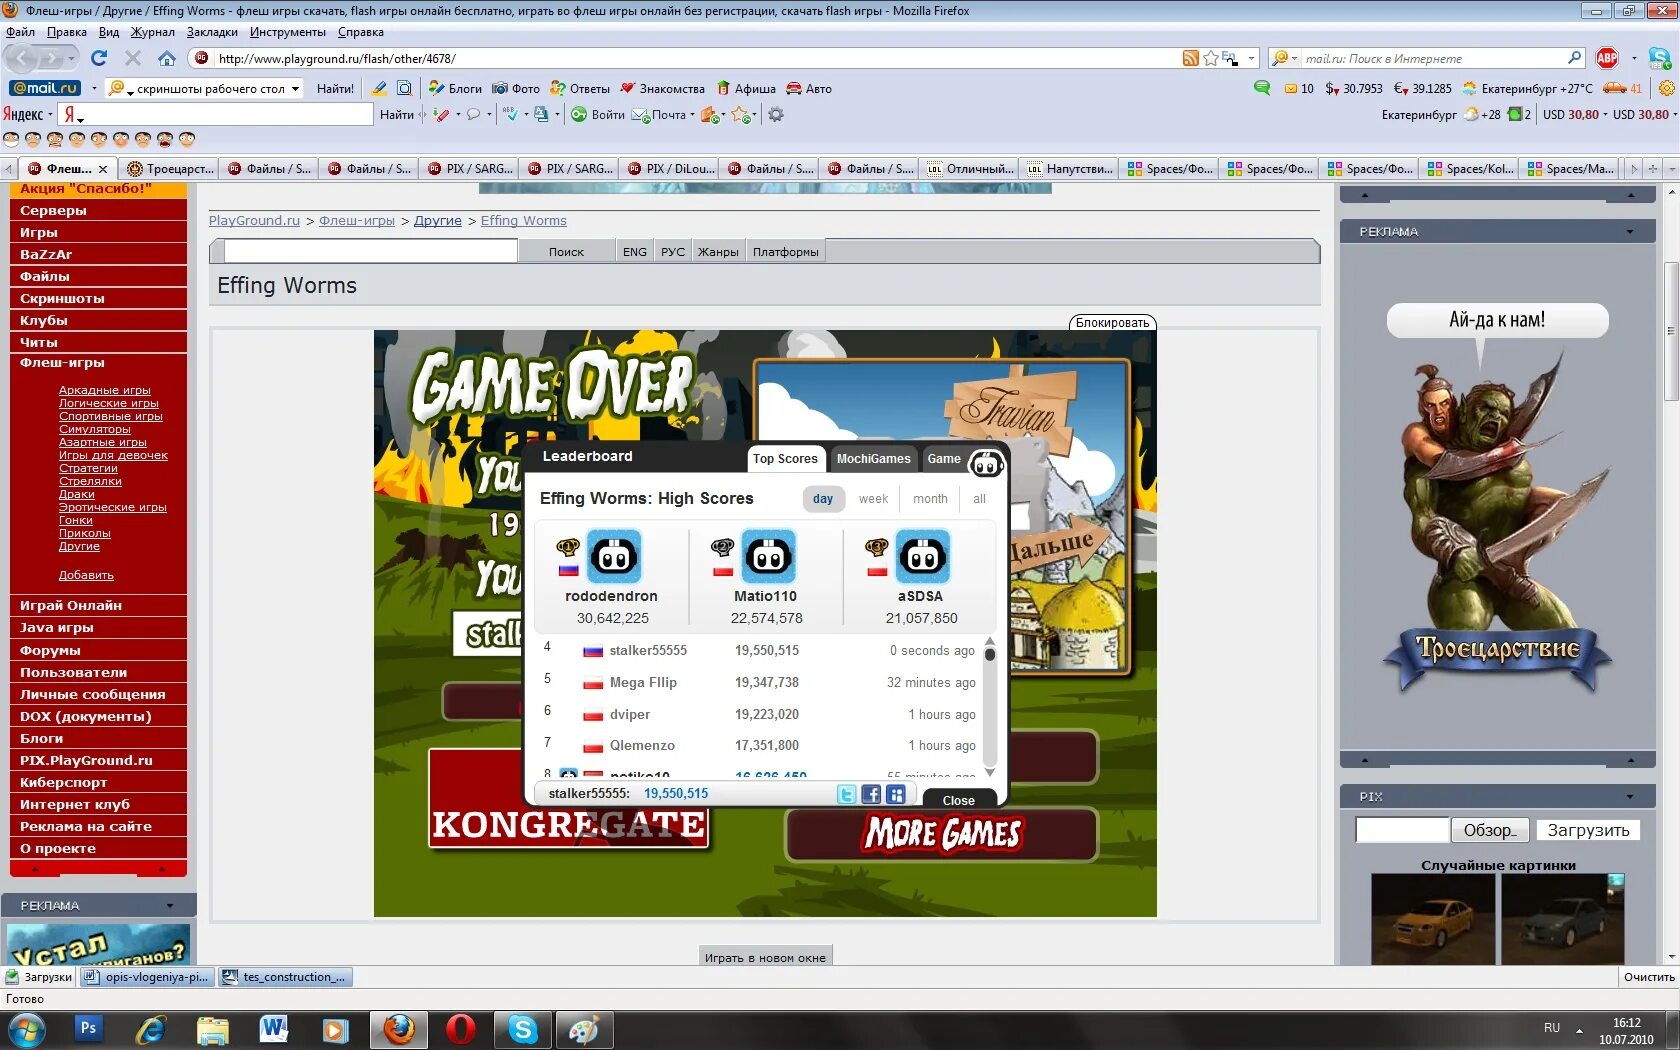The image size is (1680, 1050).
Task: Switch to the MochiGames tab
Action: tap(874, 459)
